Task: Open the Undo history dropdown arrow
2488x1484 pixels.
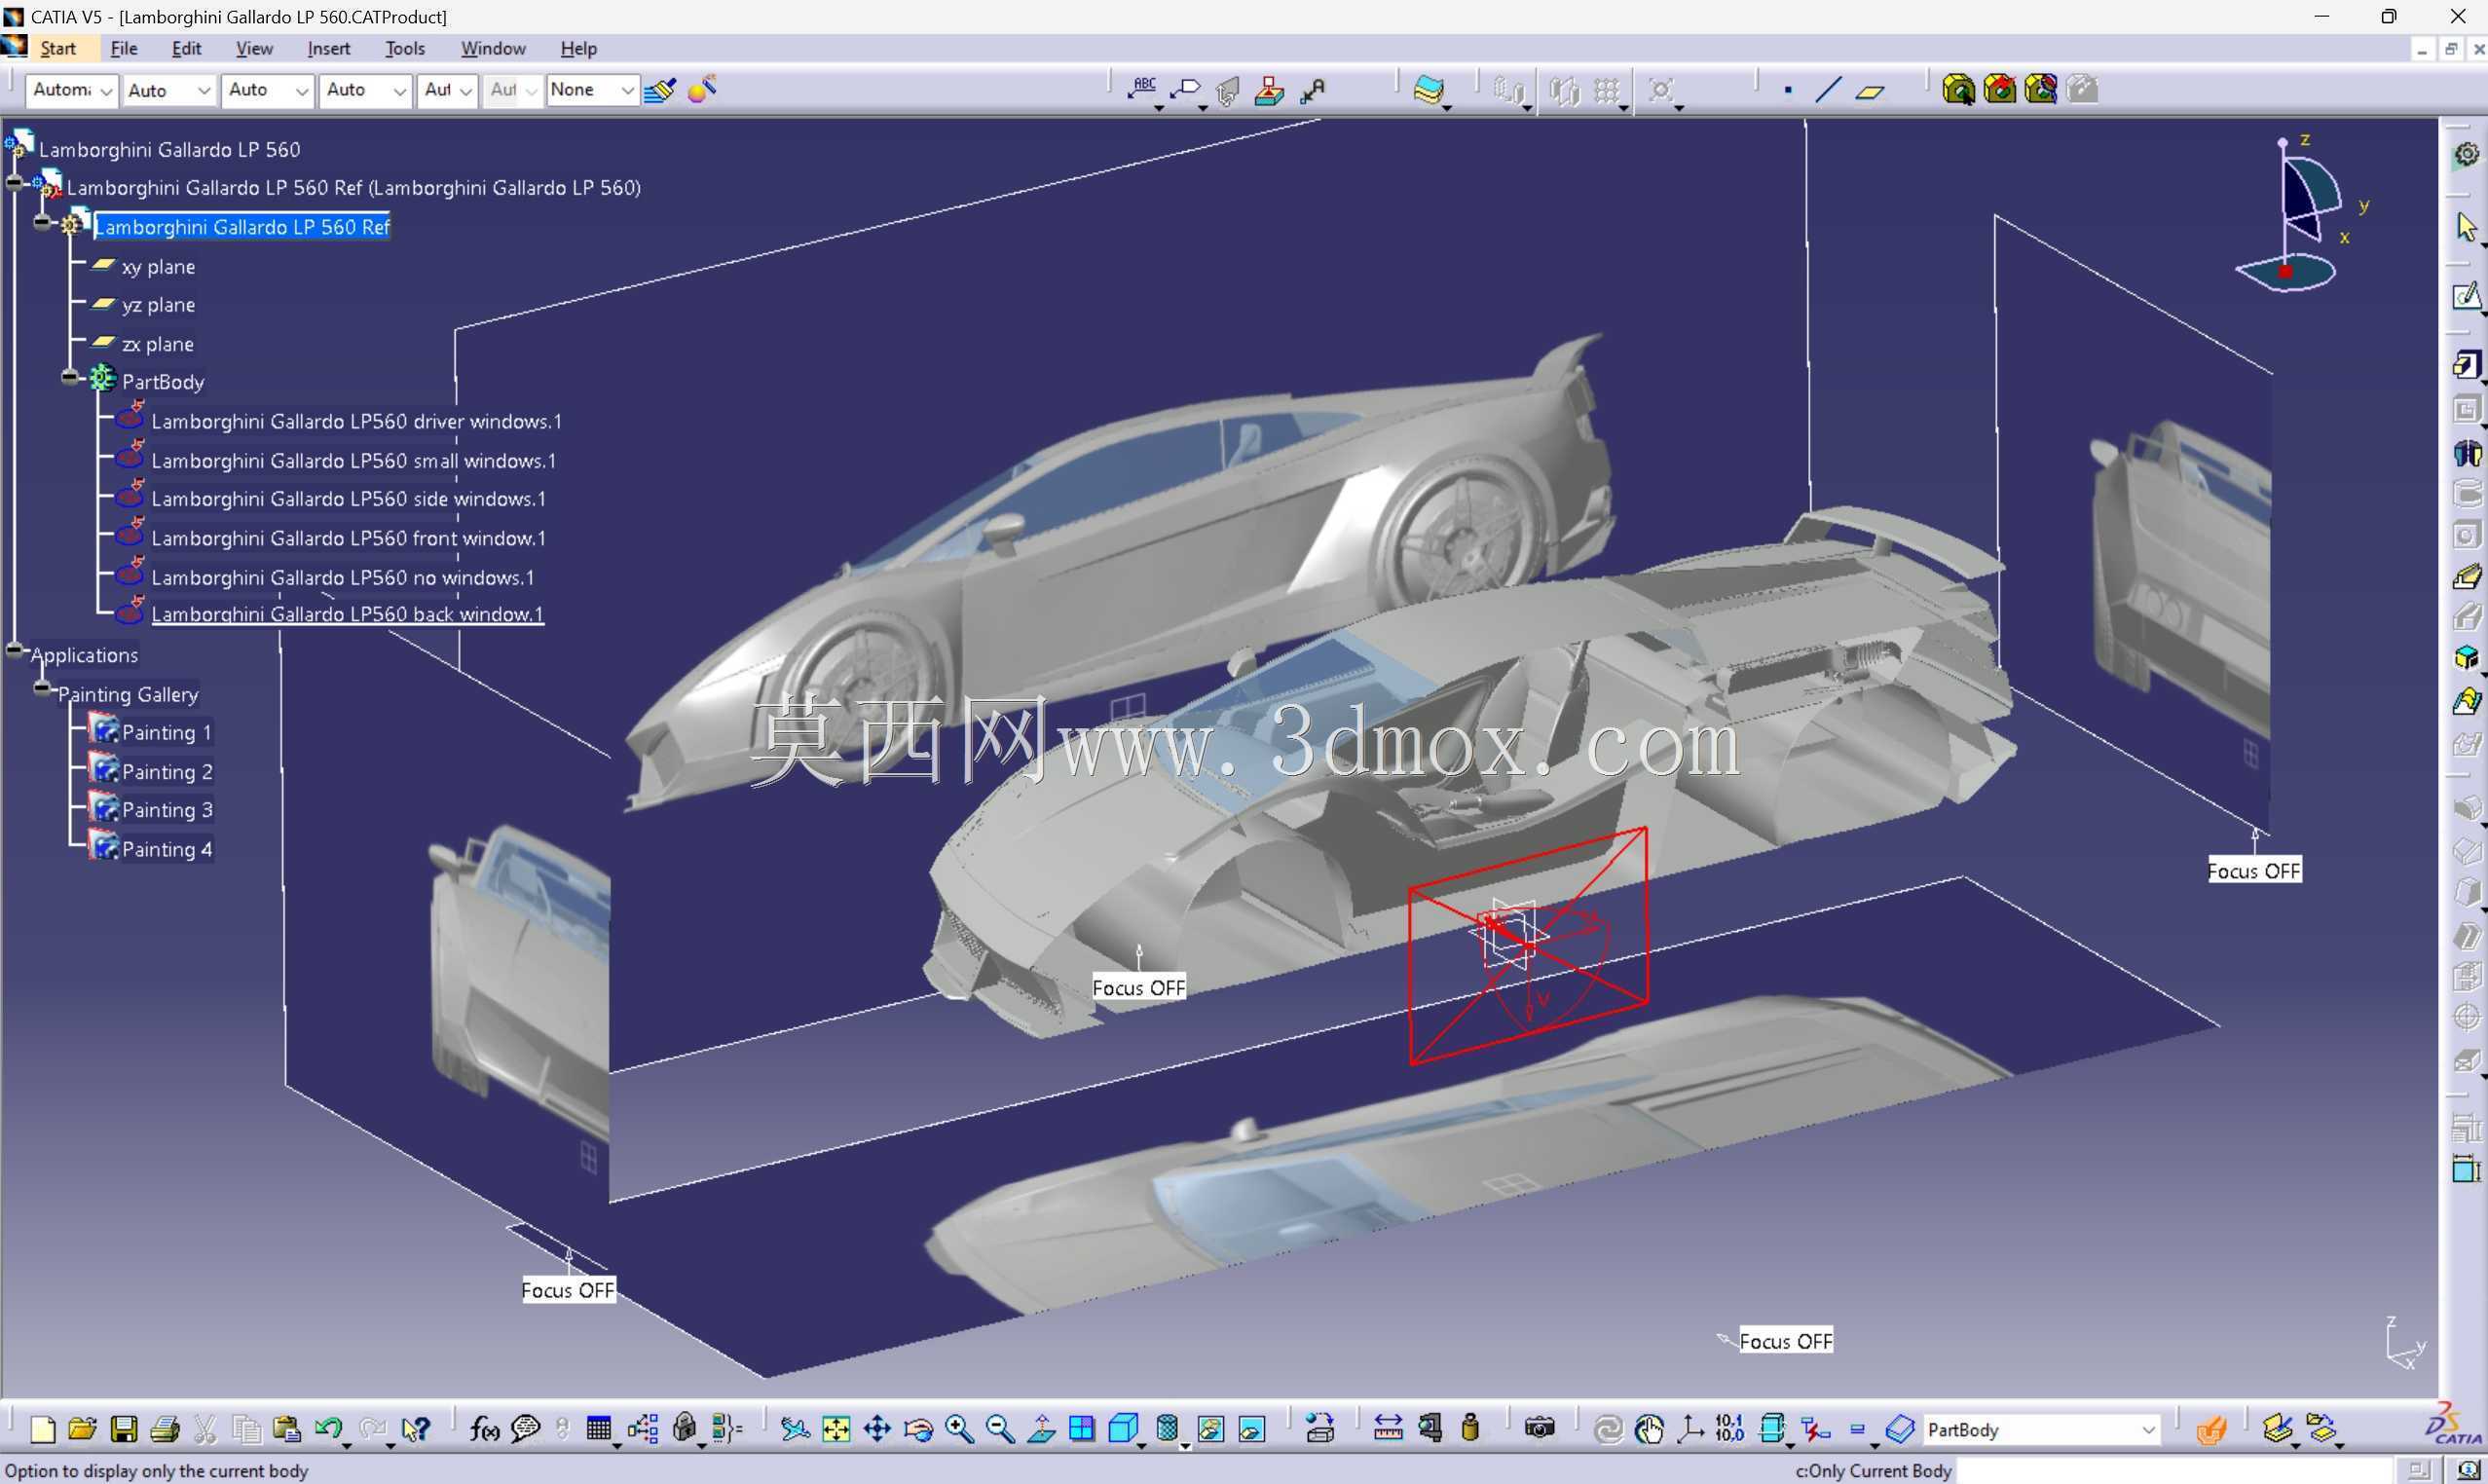Action: (347, 1445)
